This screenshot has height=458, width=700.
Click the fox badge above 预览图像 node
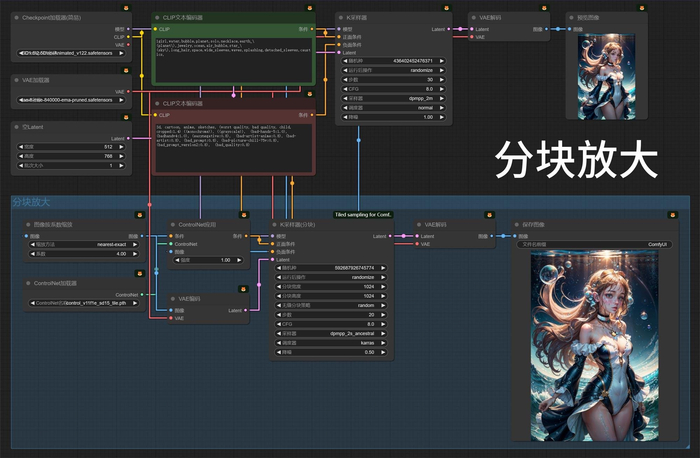[x=642, y=8]
